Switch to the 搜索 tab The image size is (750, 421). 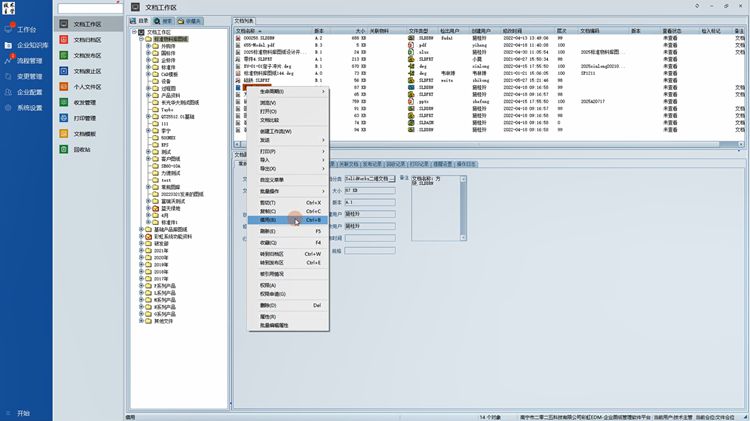[165, 20]
